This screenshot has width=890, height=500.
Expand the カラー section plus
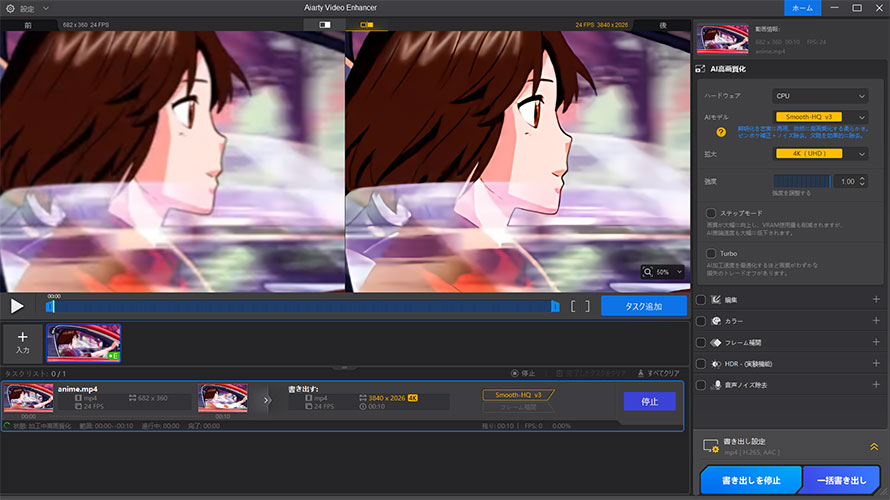click(x=876, y=321)
